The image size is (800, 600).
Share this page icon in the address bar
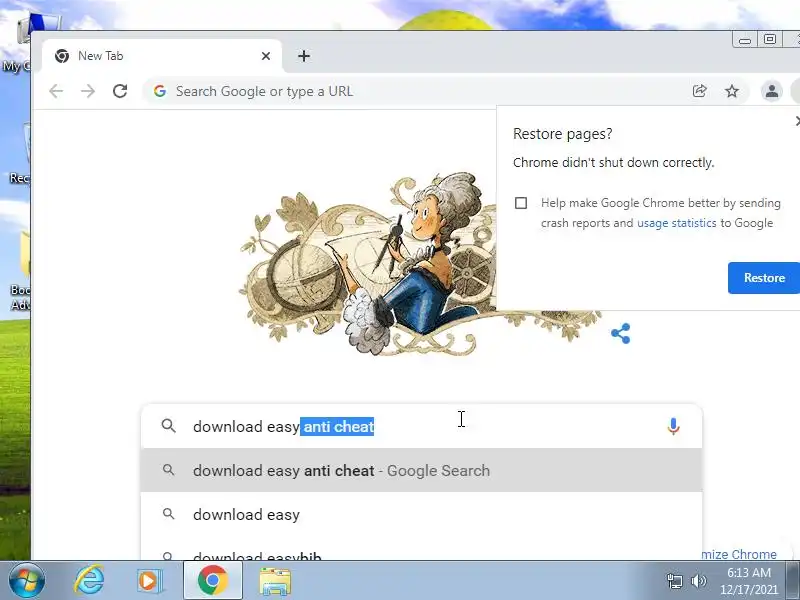click(x=699, y=91)
